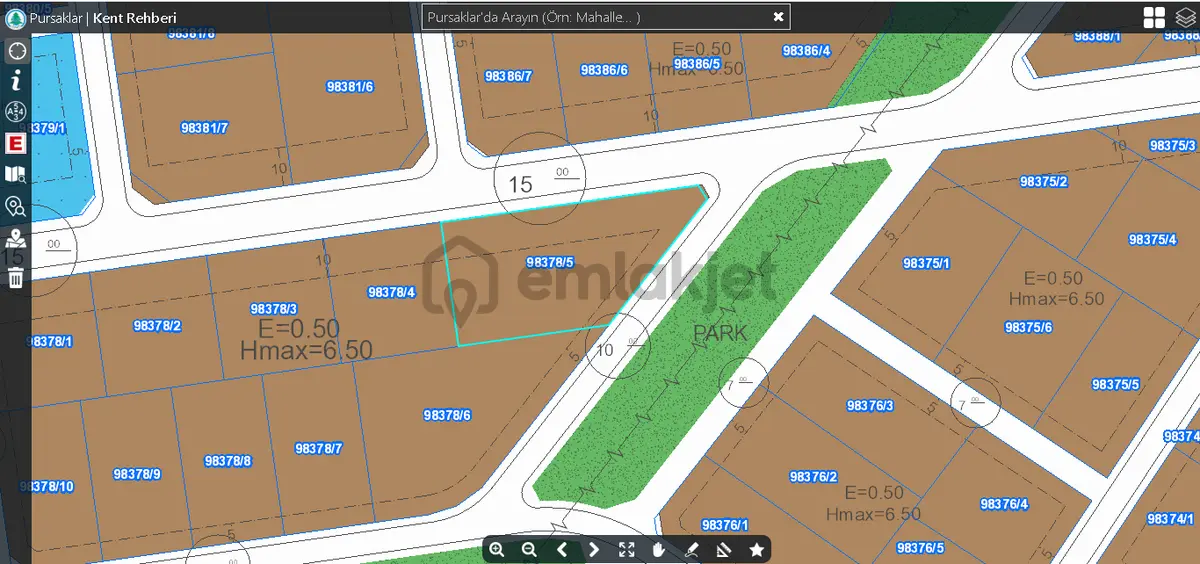Click parcel label 98386/7
1200x564 pixels.
pos(508,76)
